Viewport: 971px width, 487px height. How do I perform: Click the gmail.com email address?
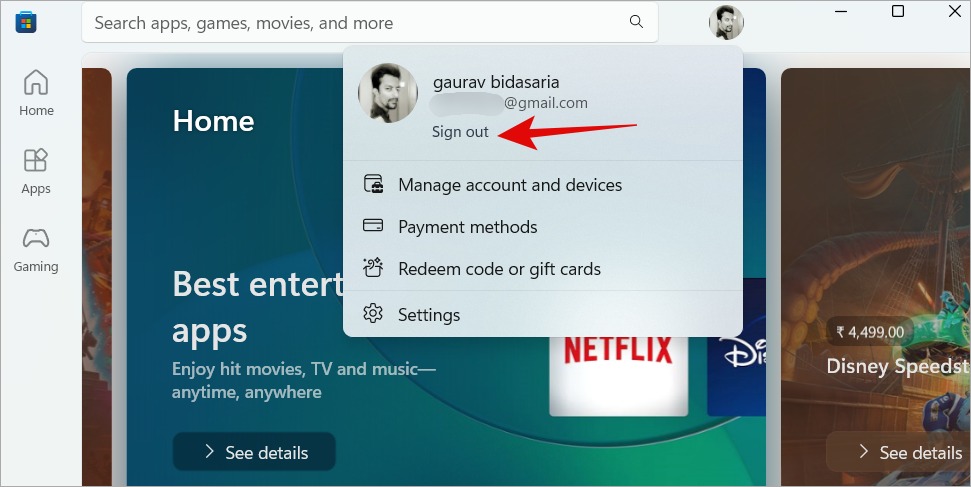coord(509,103)
